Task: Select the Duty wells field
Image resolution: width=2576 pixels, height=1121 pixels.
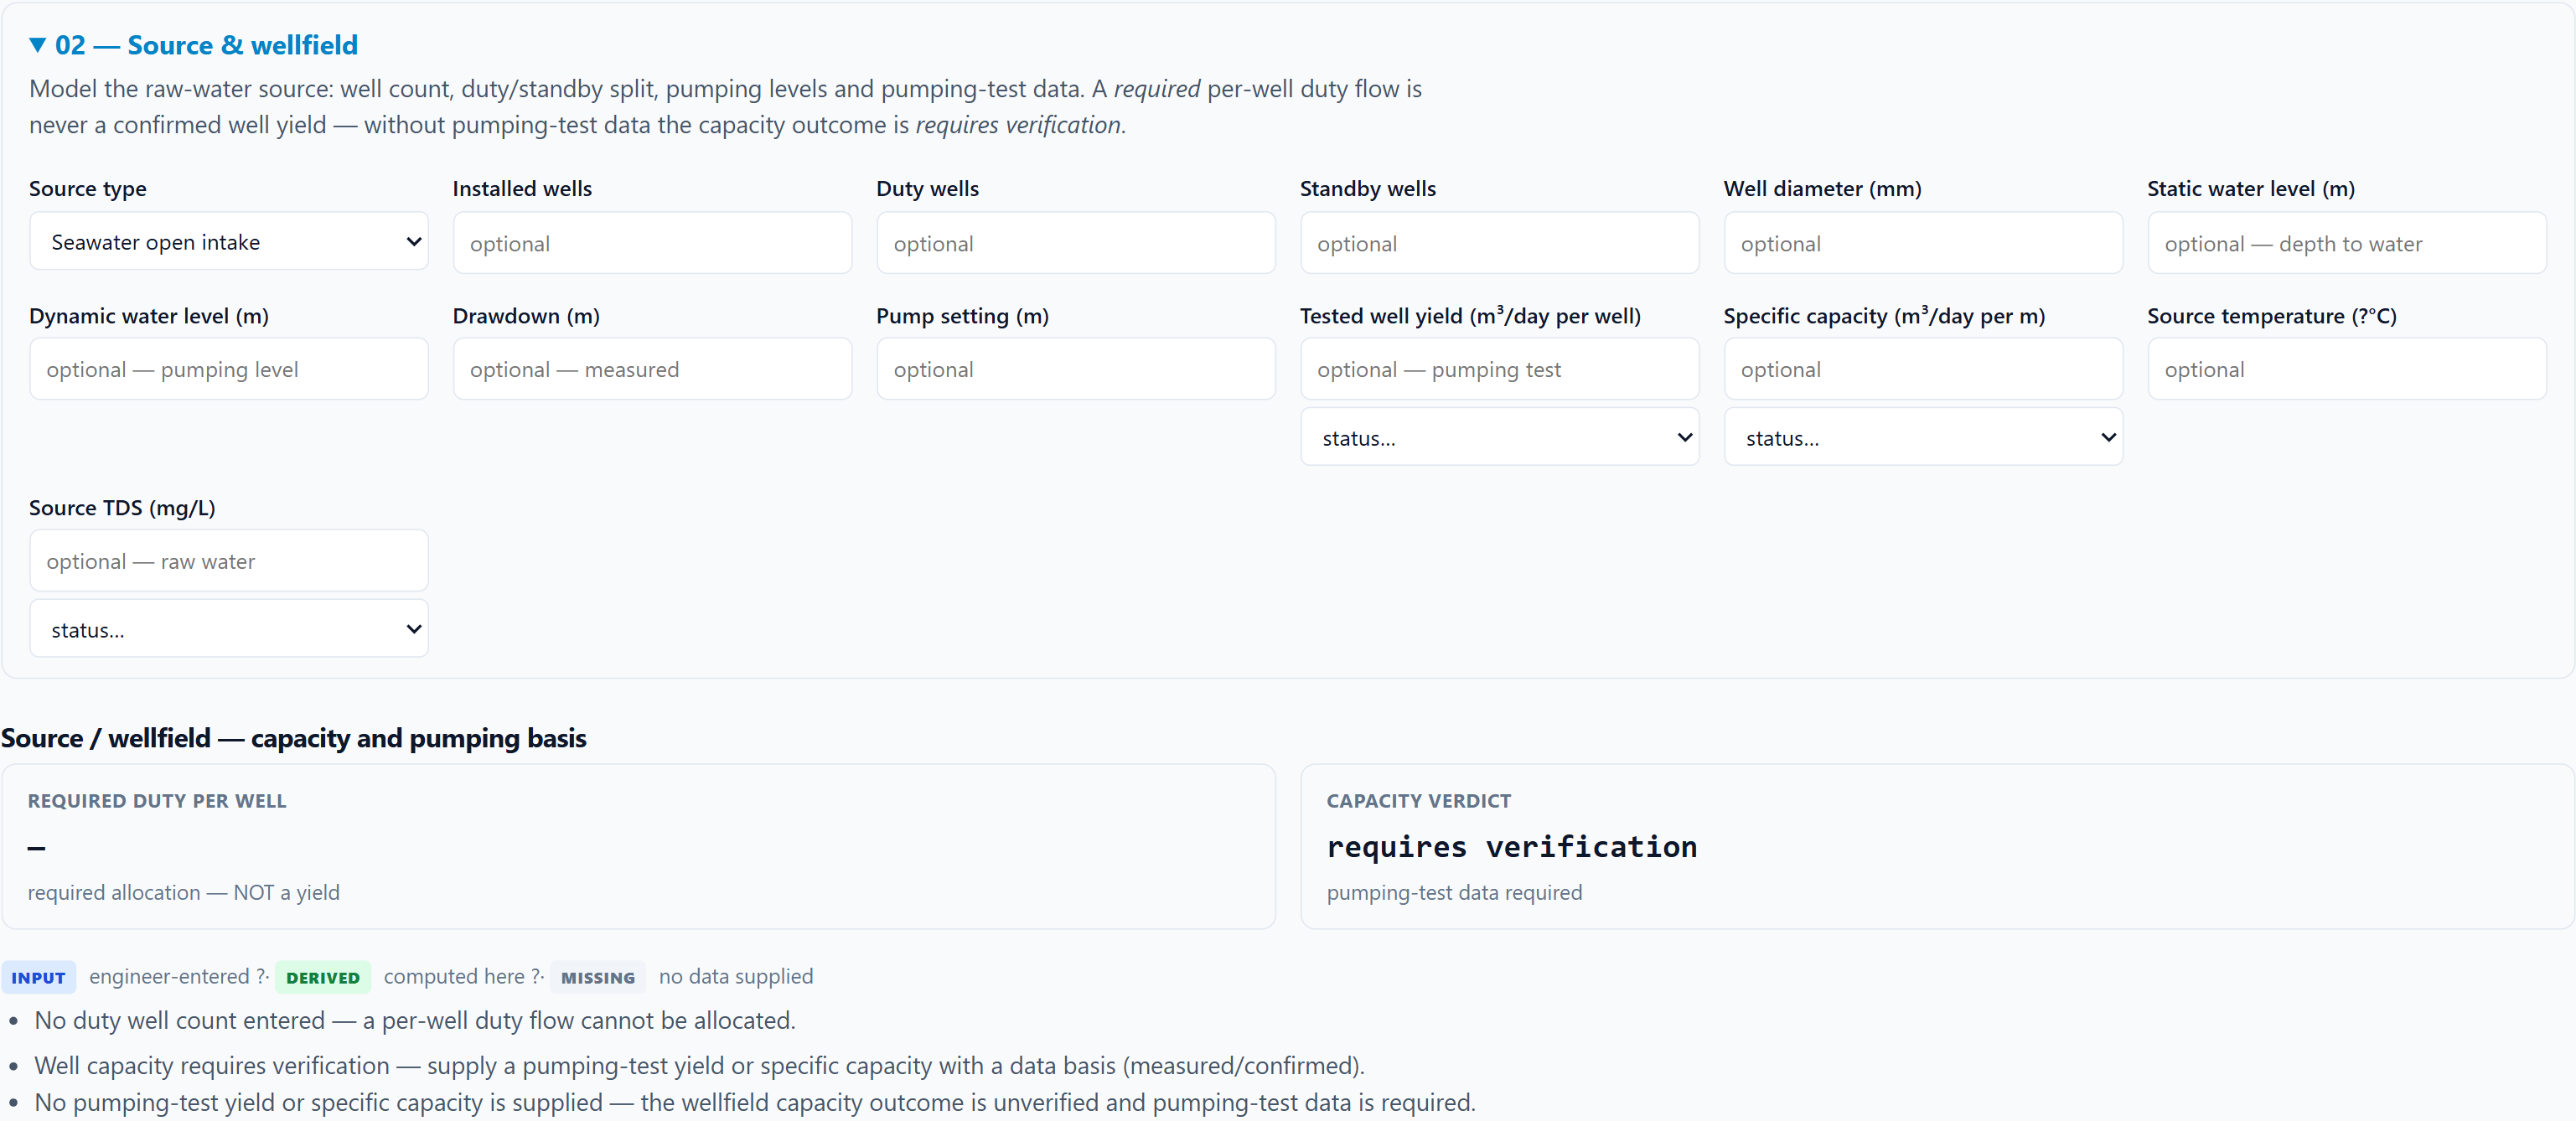Action: [x=1076, y=243]
